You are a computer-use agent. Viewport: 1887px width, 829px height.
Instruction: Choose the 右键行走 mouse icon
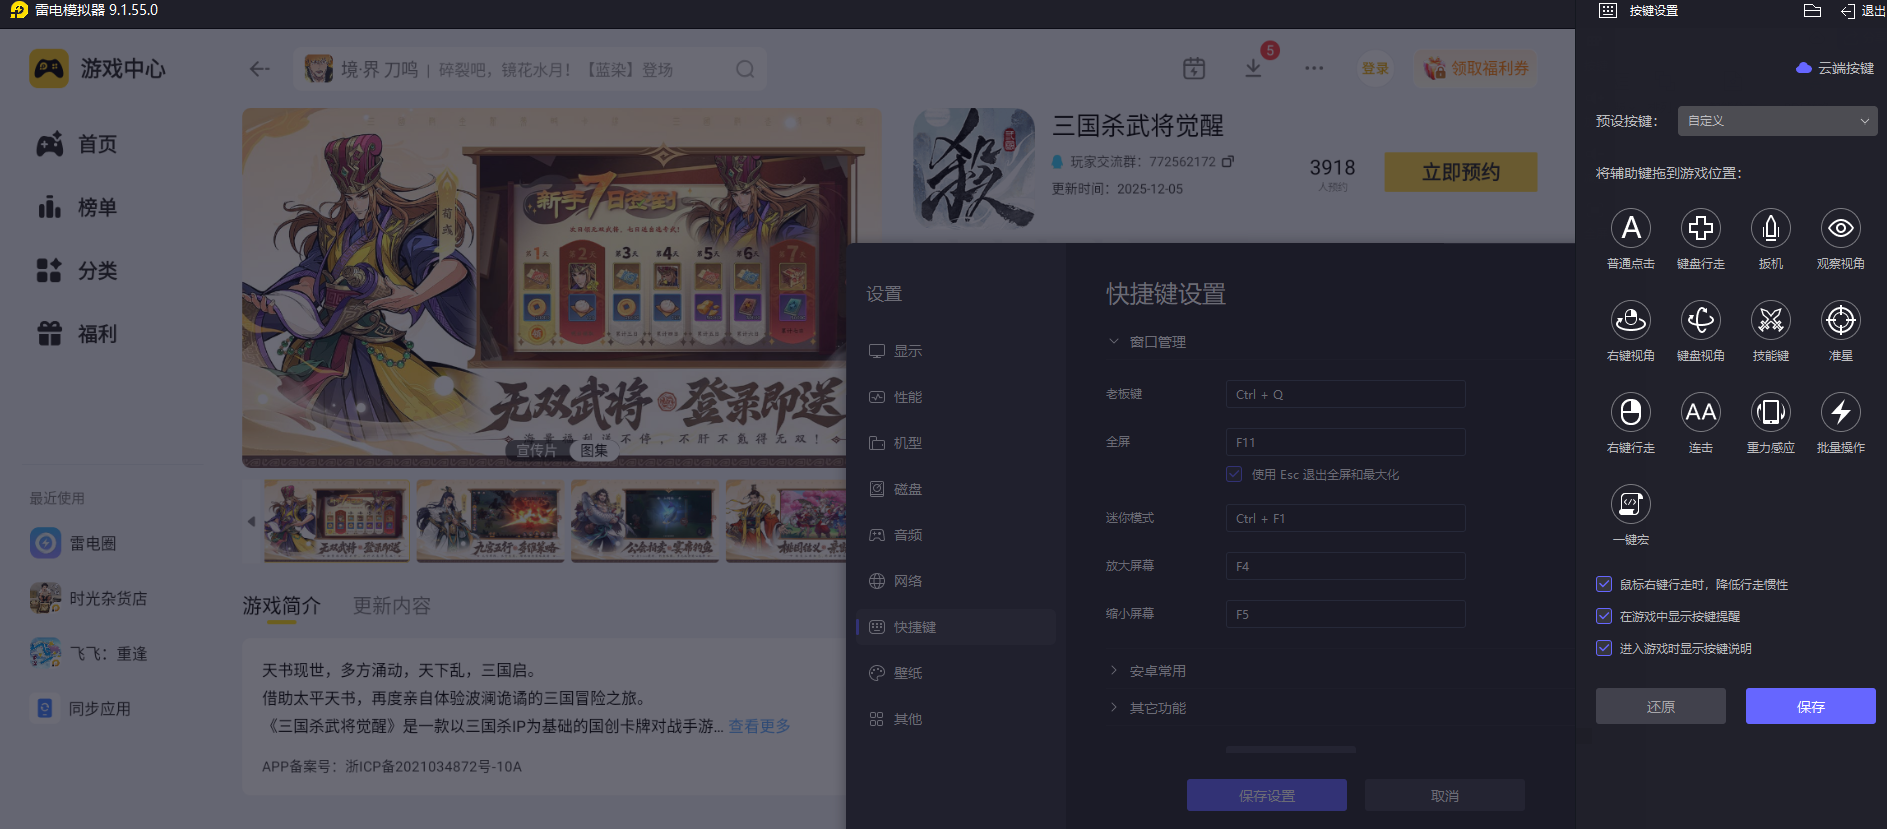[1631, 413]
